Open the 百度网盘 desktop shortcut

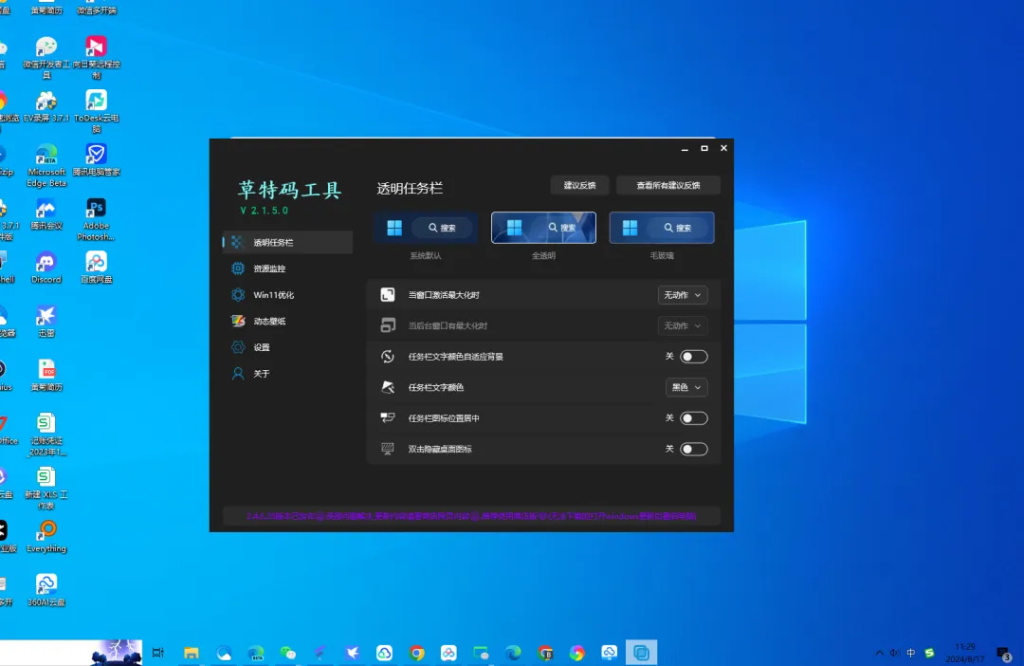pos(96,267)
